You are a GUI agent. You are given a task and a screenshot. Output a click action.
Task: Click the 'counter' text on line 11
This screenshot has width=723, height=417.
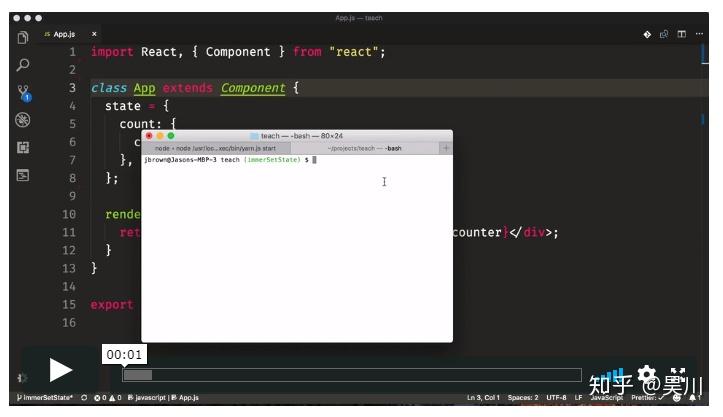coord(477,232)
